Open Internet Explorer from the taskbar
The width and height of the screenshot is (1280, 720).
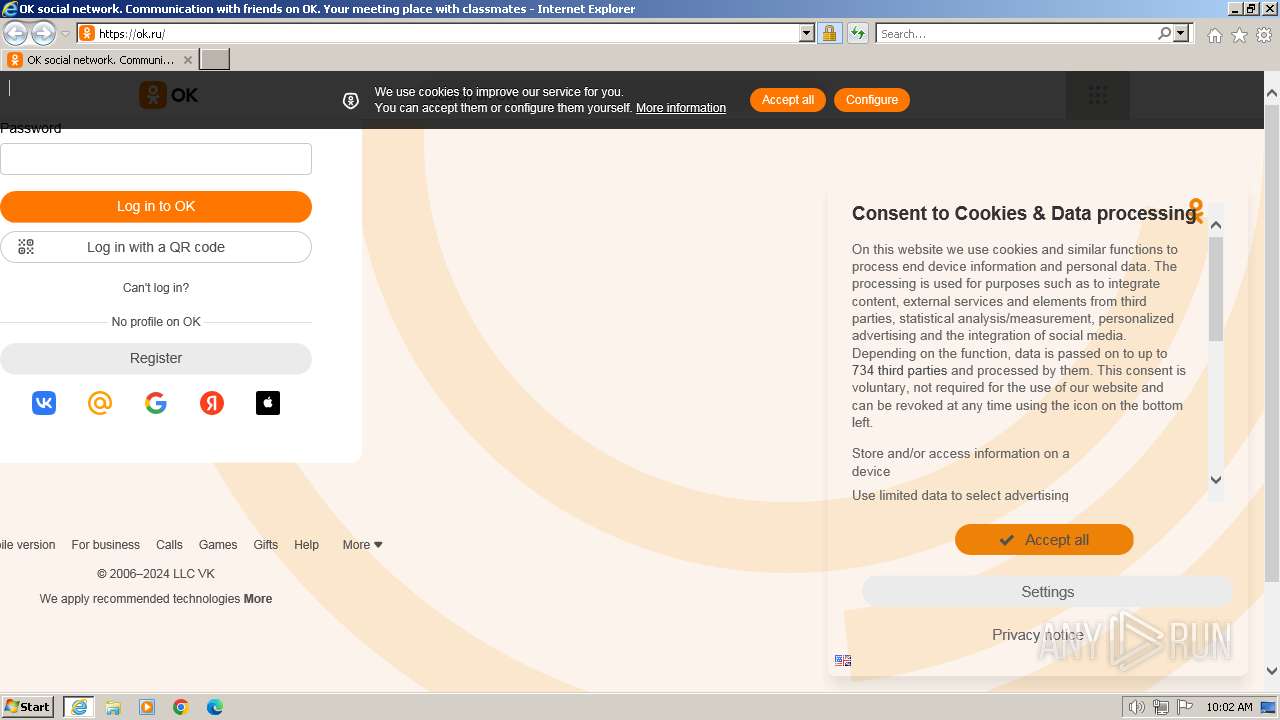click(79, 707)
